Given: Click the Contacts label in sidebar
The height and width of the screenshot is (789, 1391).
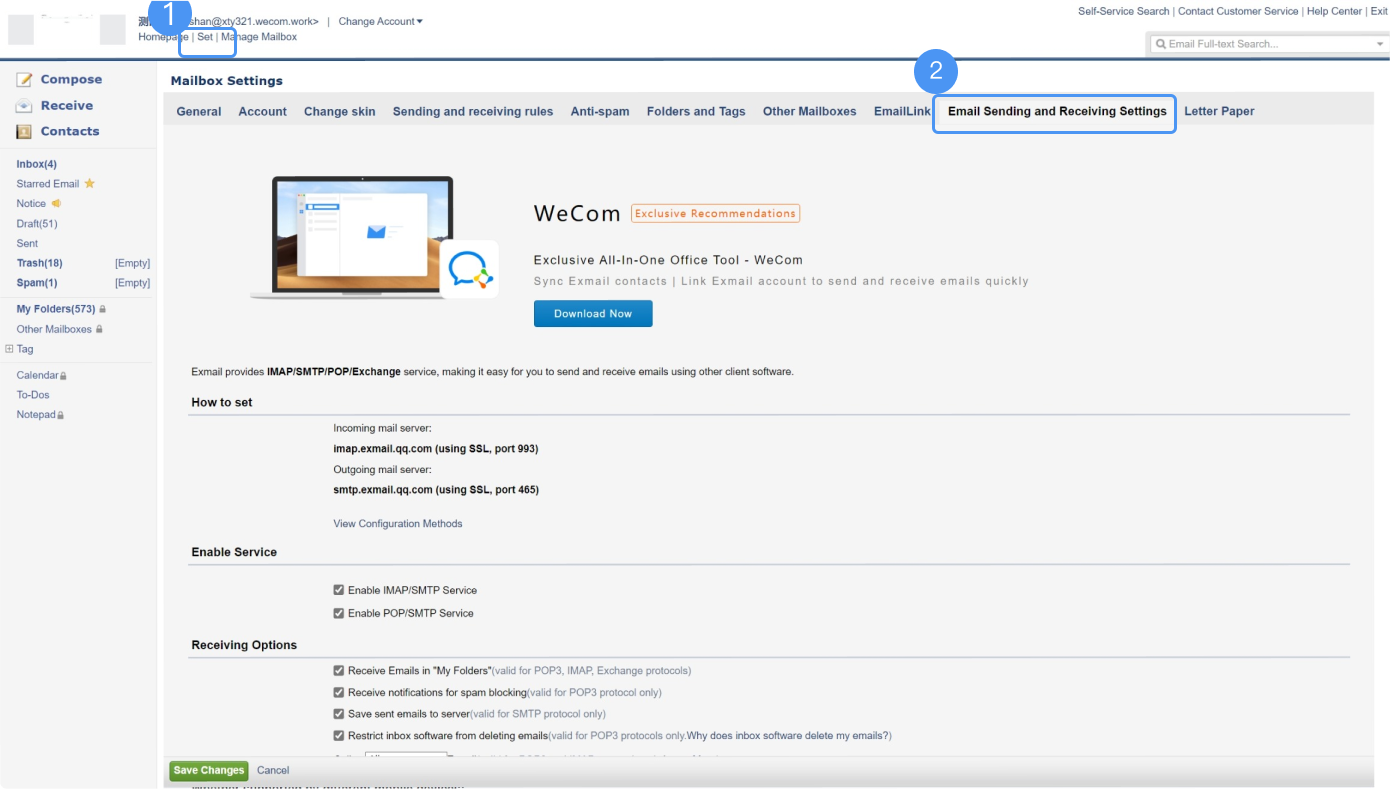Looking at the screenshot, I should 70,132.
